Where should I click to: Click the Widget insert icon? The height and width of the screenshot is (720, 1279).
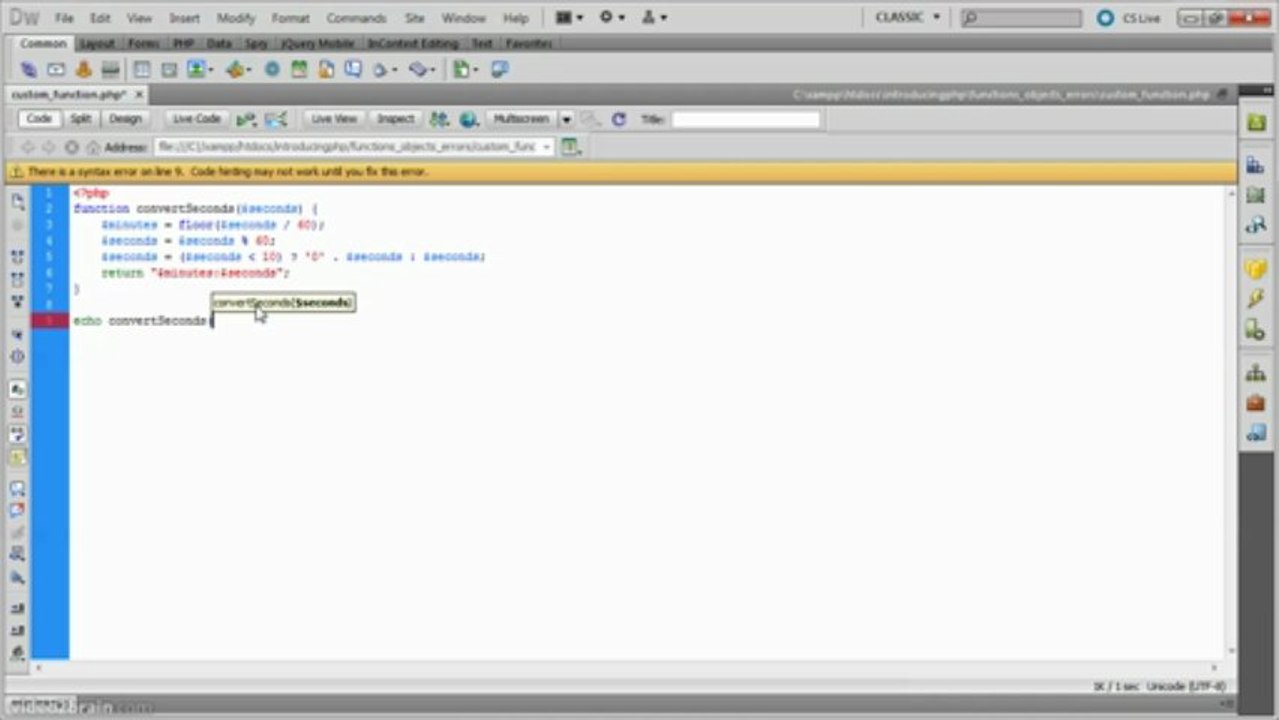click(272, 69)
